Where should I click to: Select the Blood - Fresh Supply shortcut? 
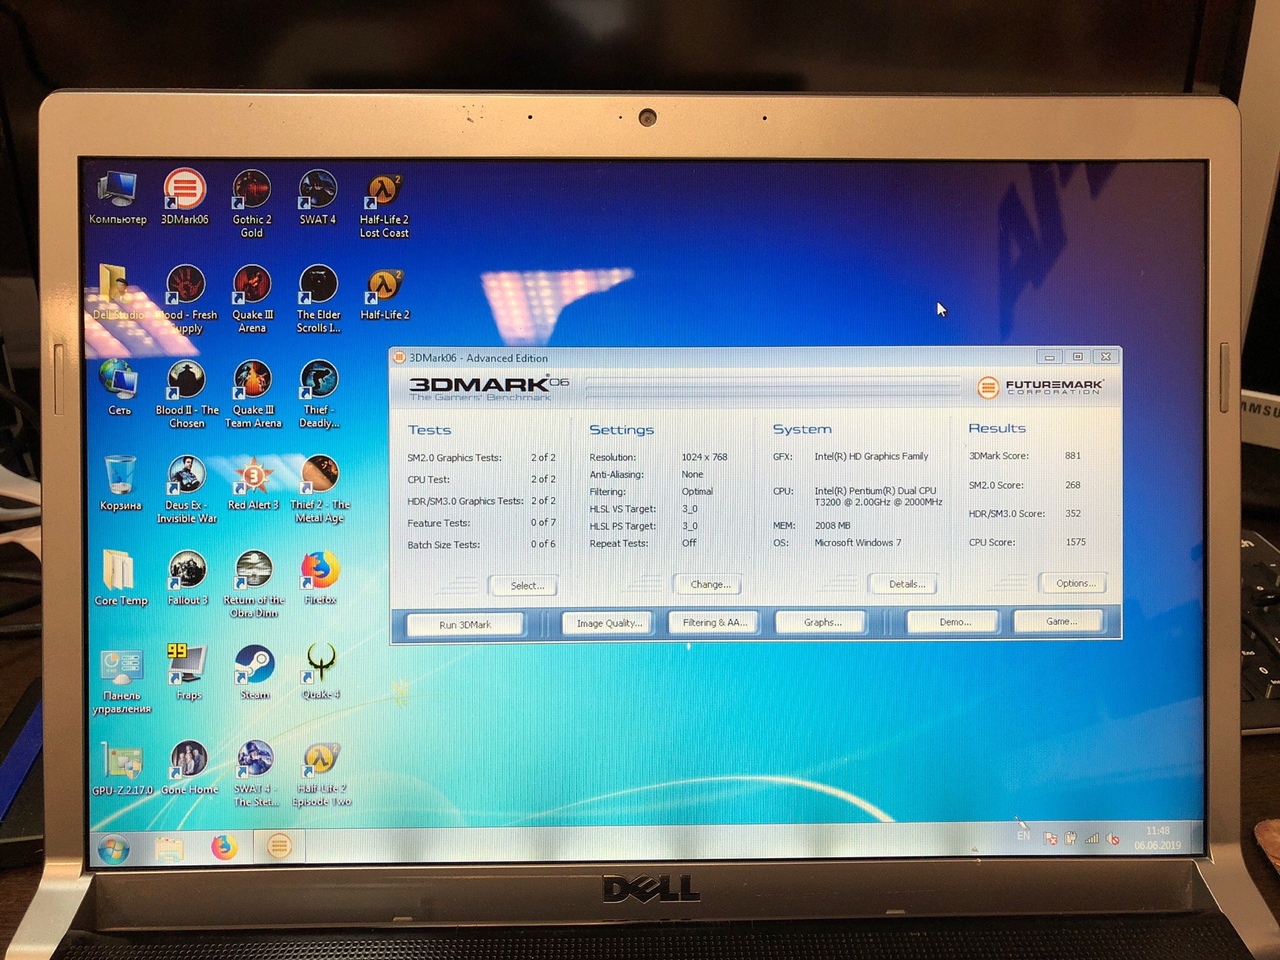coord(186,299)
